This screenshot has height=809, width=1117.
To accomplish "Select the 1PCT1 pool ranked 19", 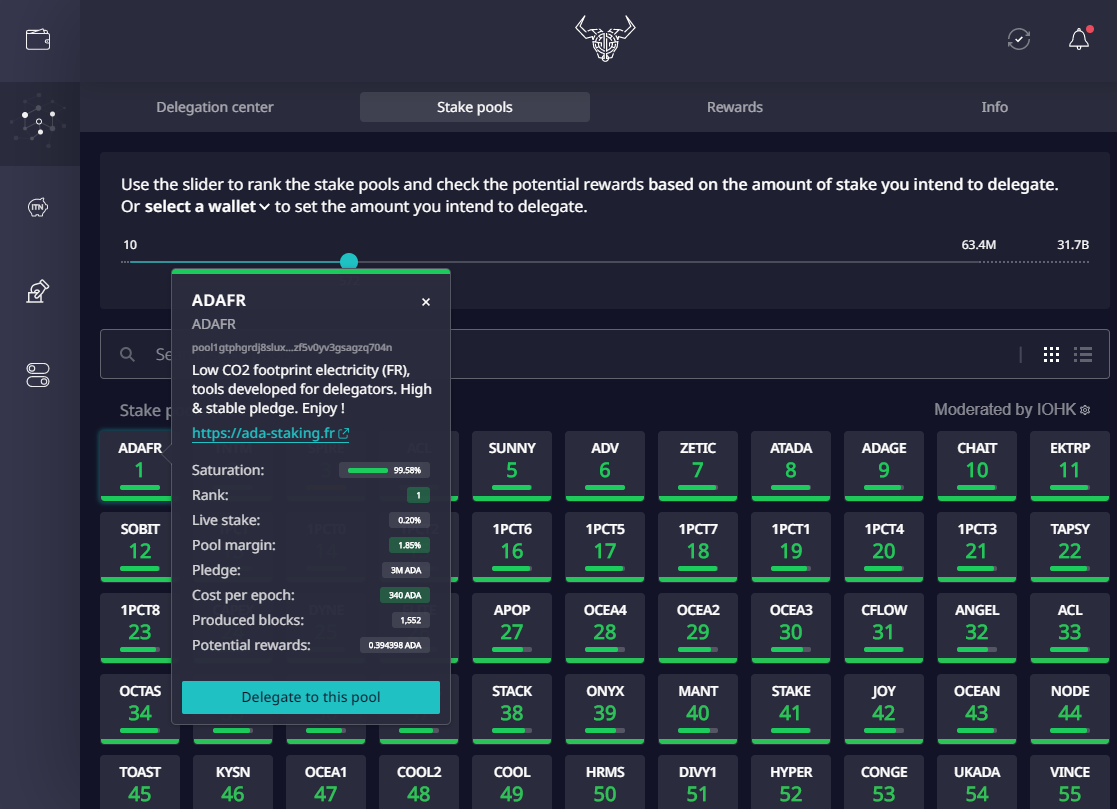I will click(791, 547).
